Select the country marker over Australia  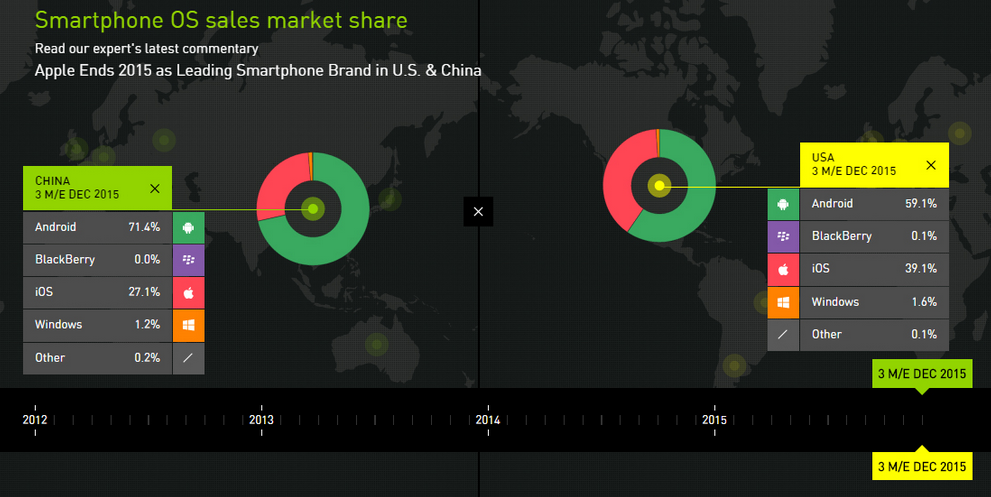point(377,345)
